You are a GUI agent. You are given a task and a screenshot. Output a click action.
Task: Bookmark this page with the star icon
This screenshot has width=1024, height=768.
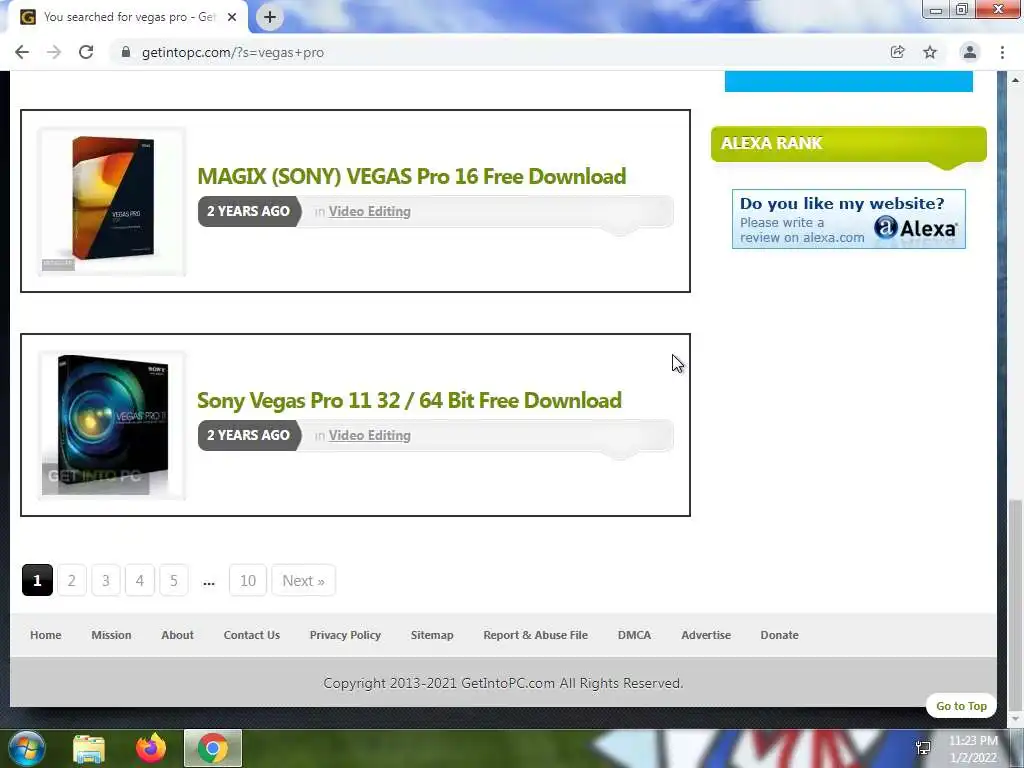pyautogui.click(x=930, y=52)
